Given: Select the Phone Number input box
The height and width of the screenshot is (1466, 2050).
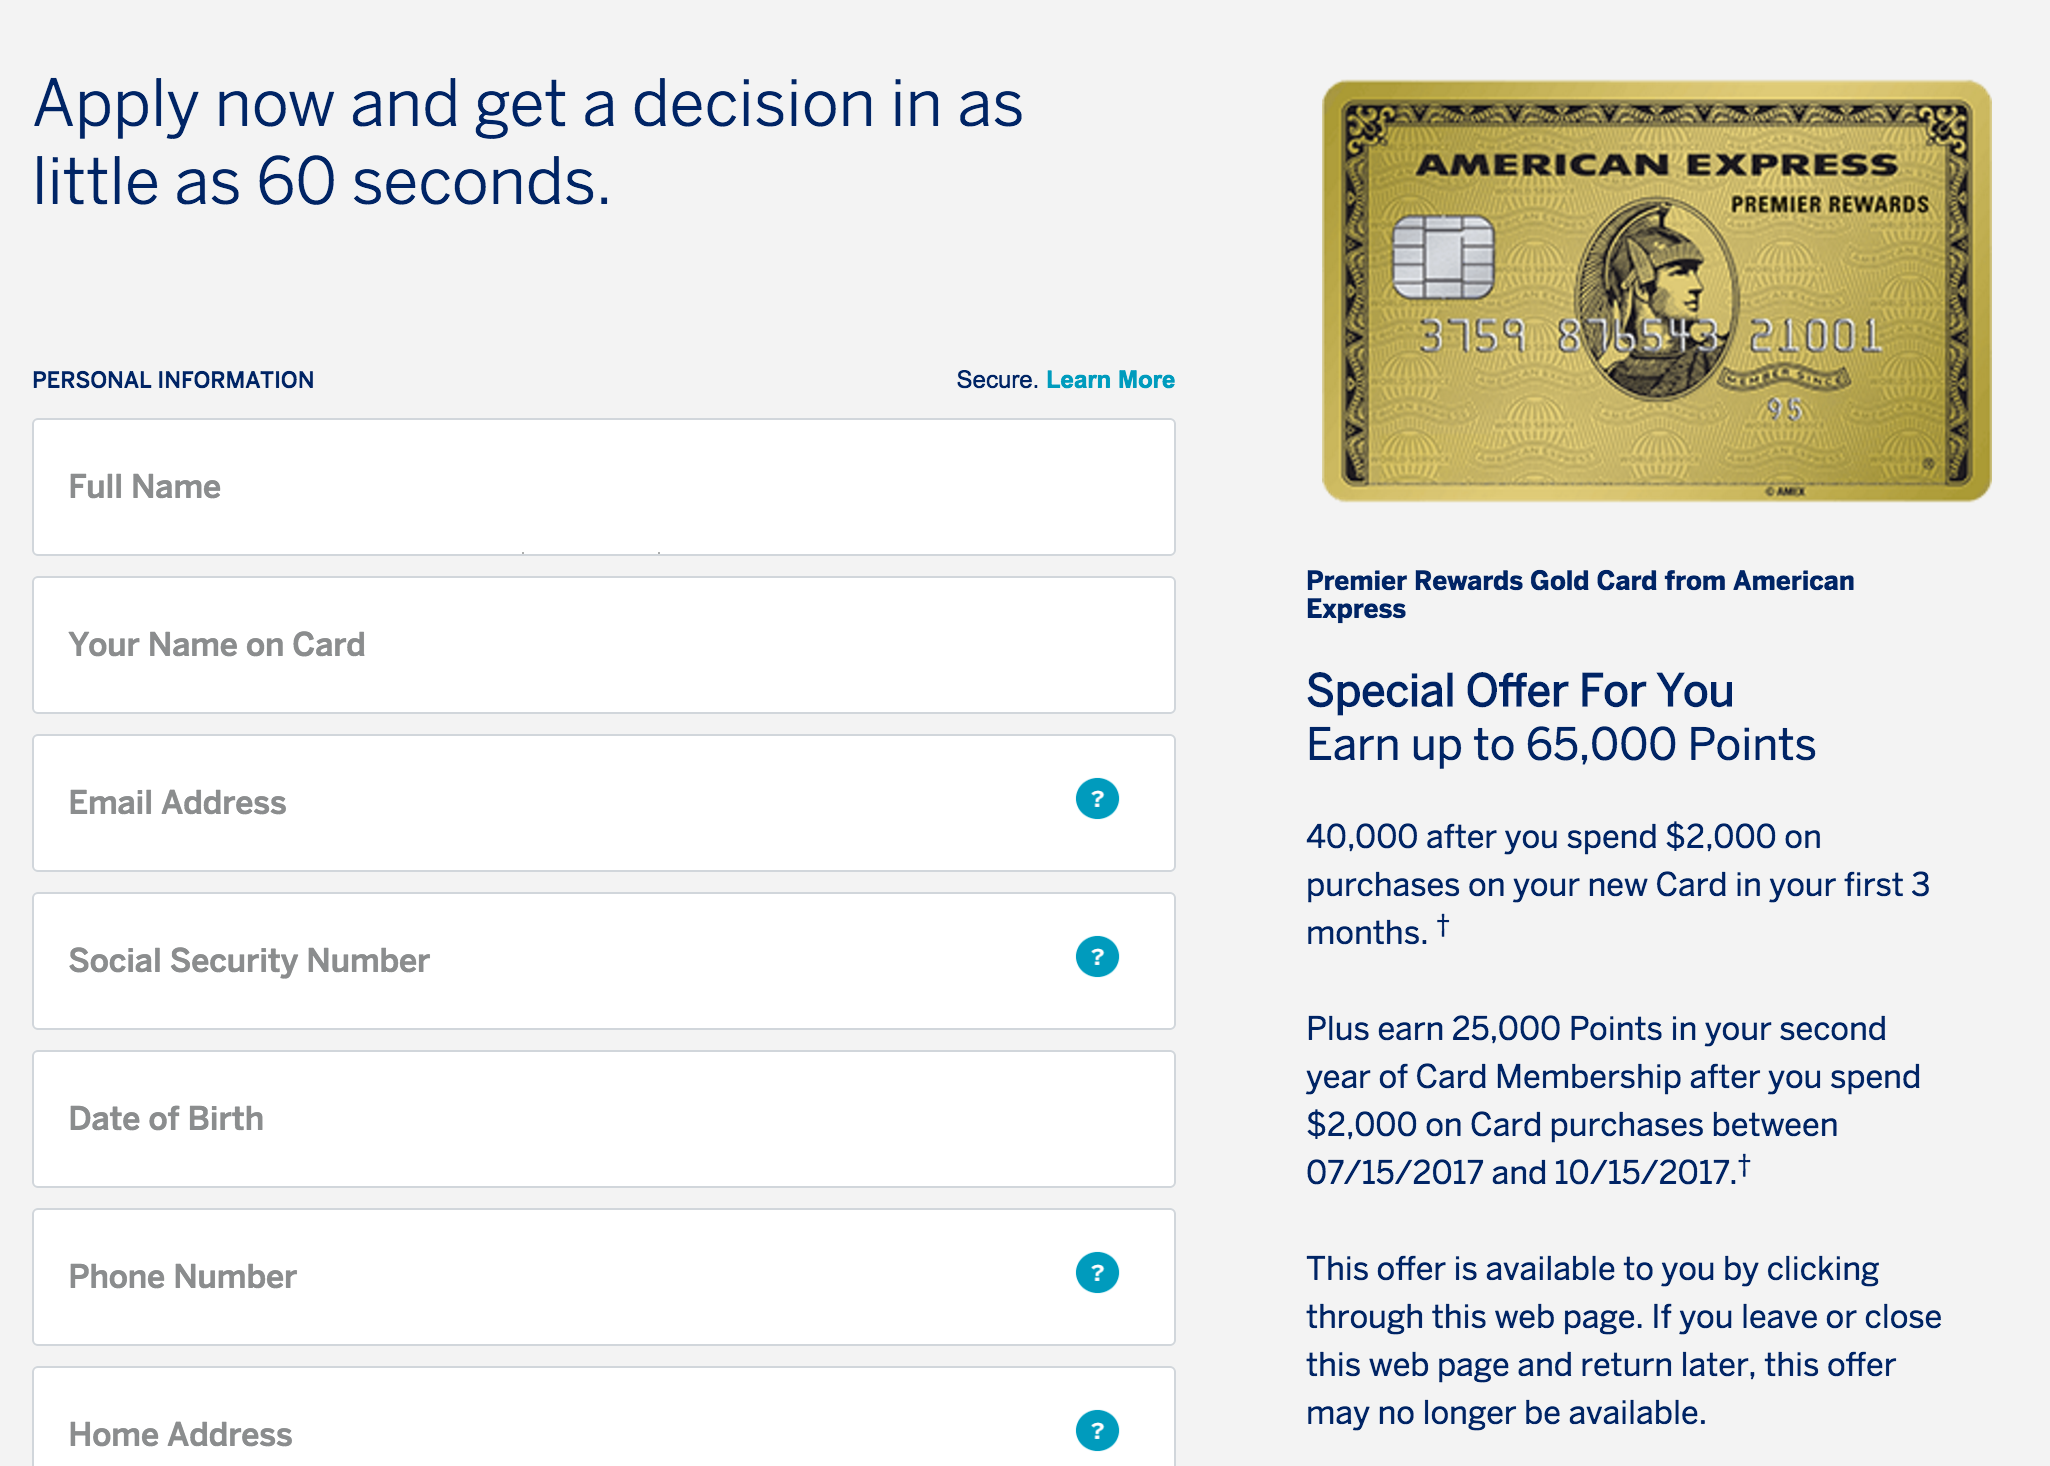Looking at the screenshot, I should (604, 1277).
